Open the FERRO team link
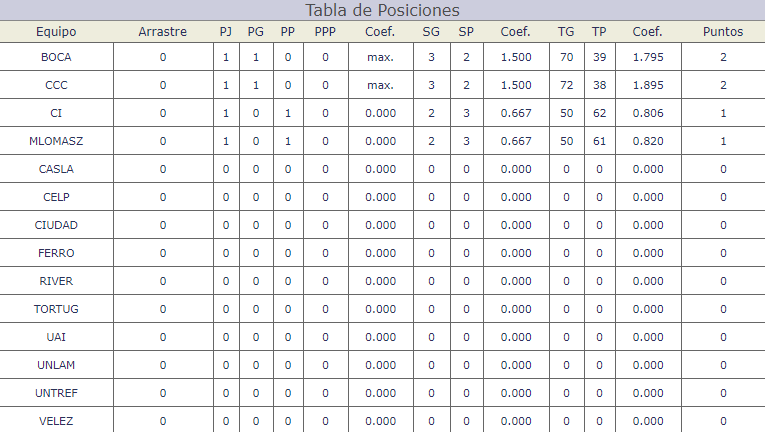 [56, 253]
